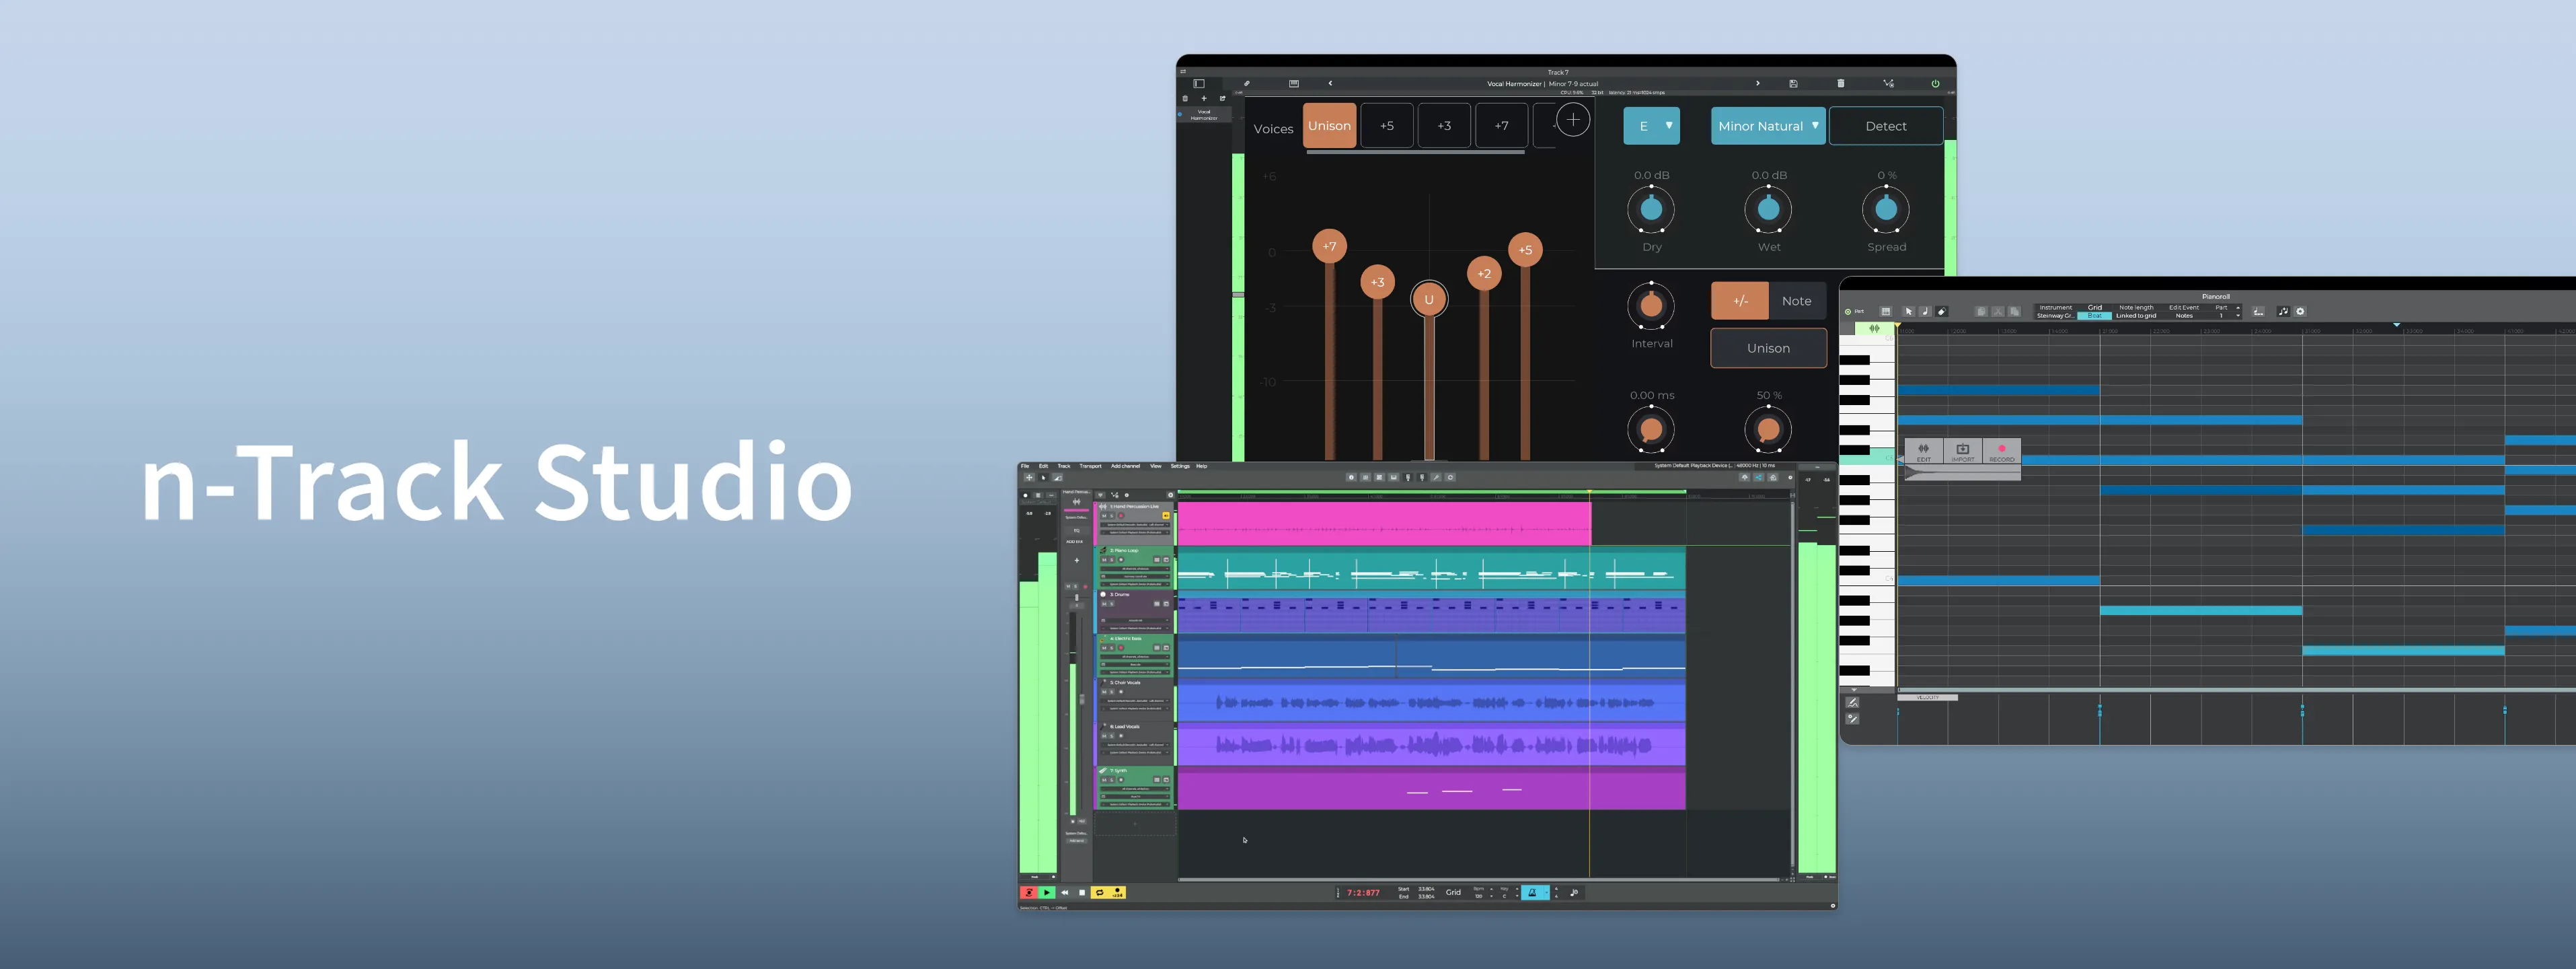2576x969 pixels.
Task: Toggle the blue metronome button
Action: (x=1532, y=893)
